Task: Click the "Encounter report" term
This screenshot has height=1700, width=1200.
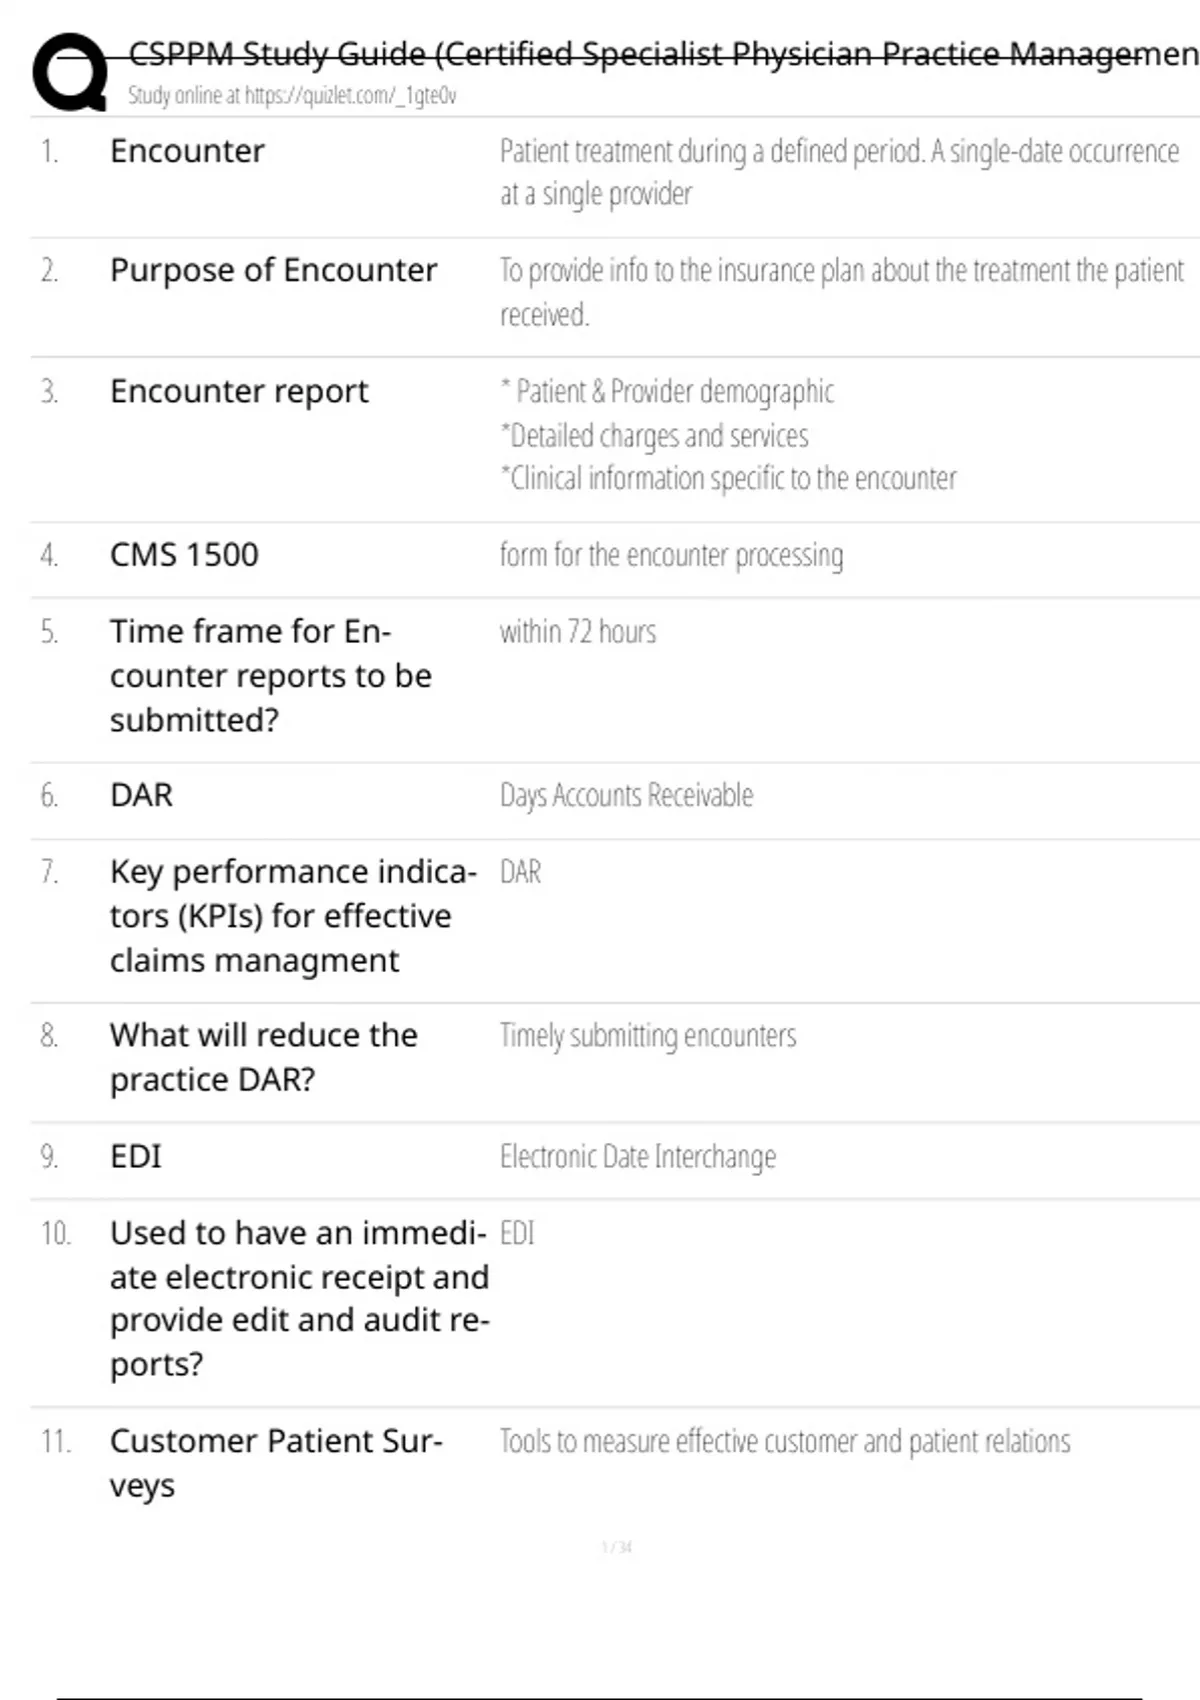Action: (239, 391)
